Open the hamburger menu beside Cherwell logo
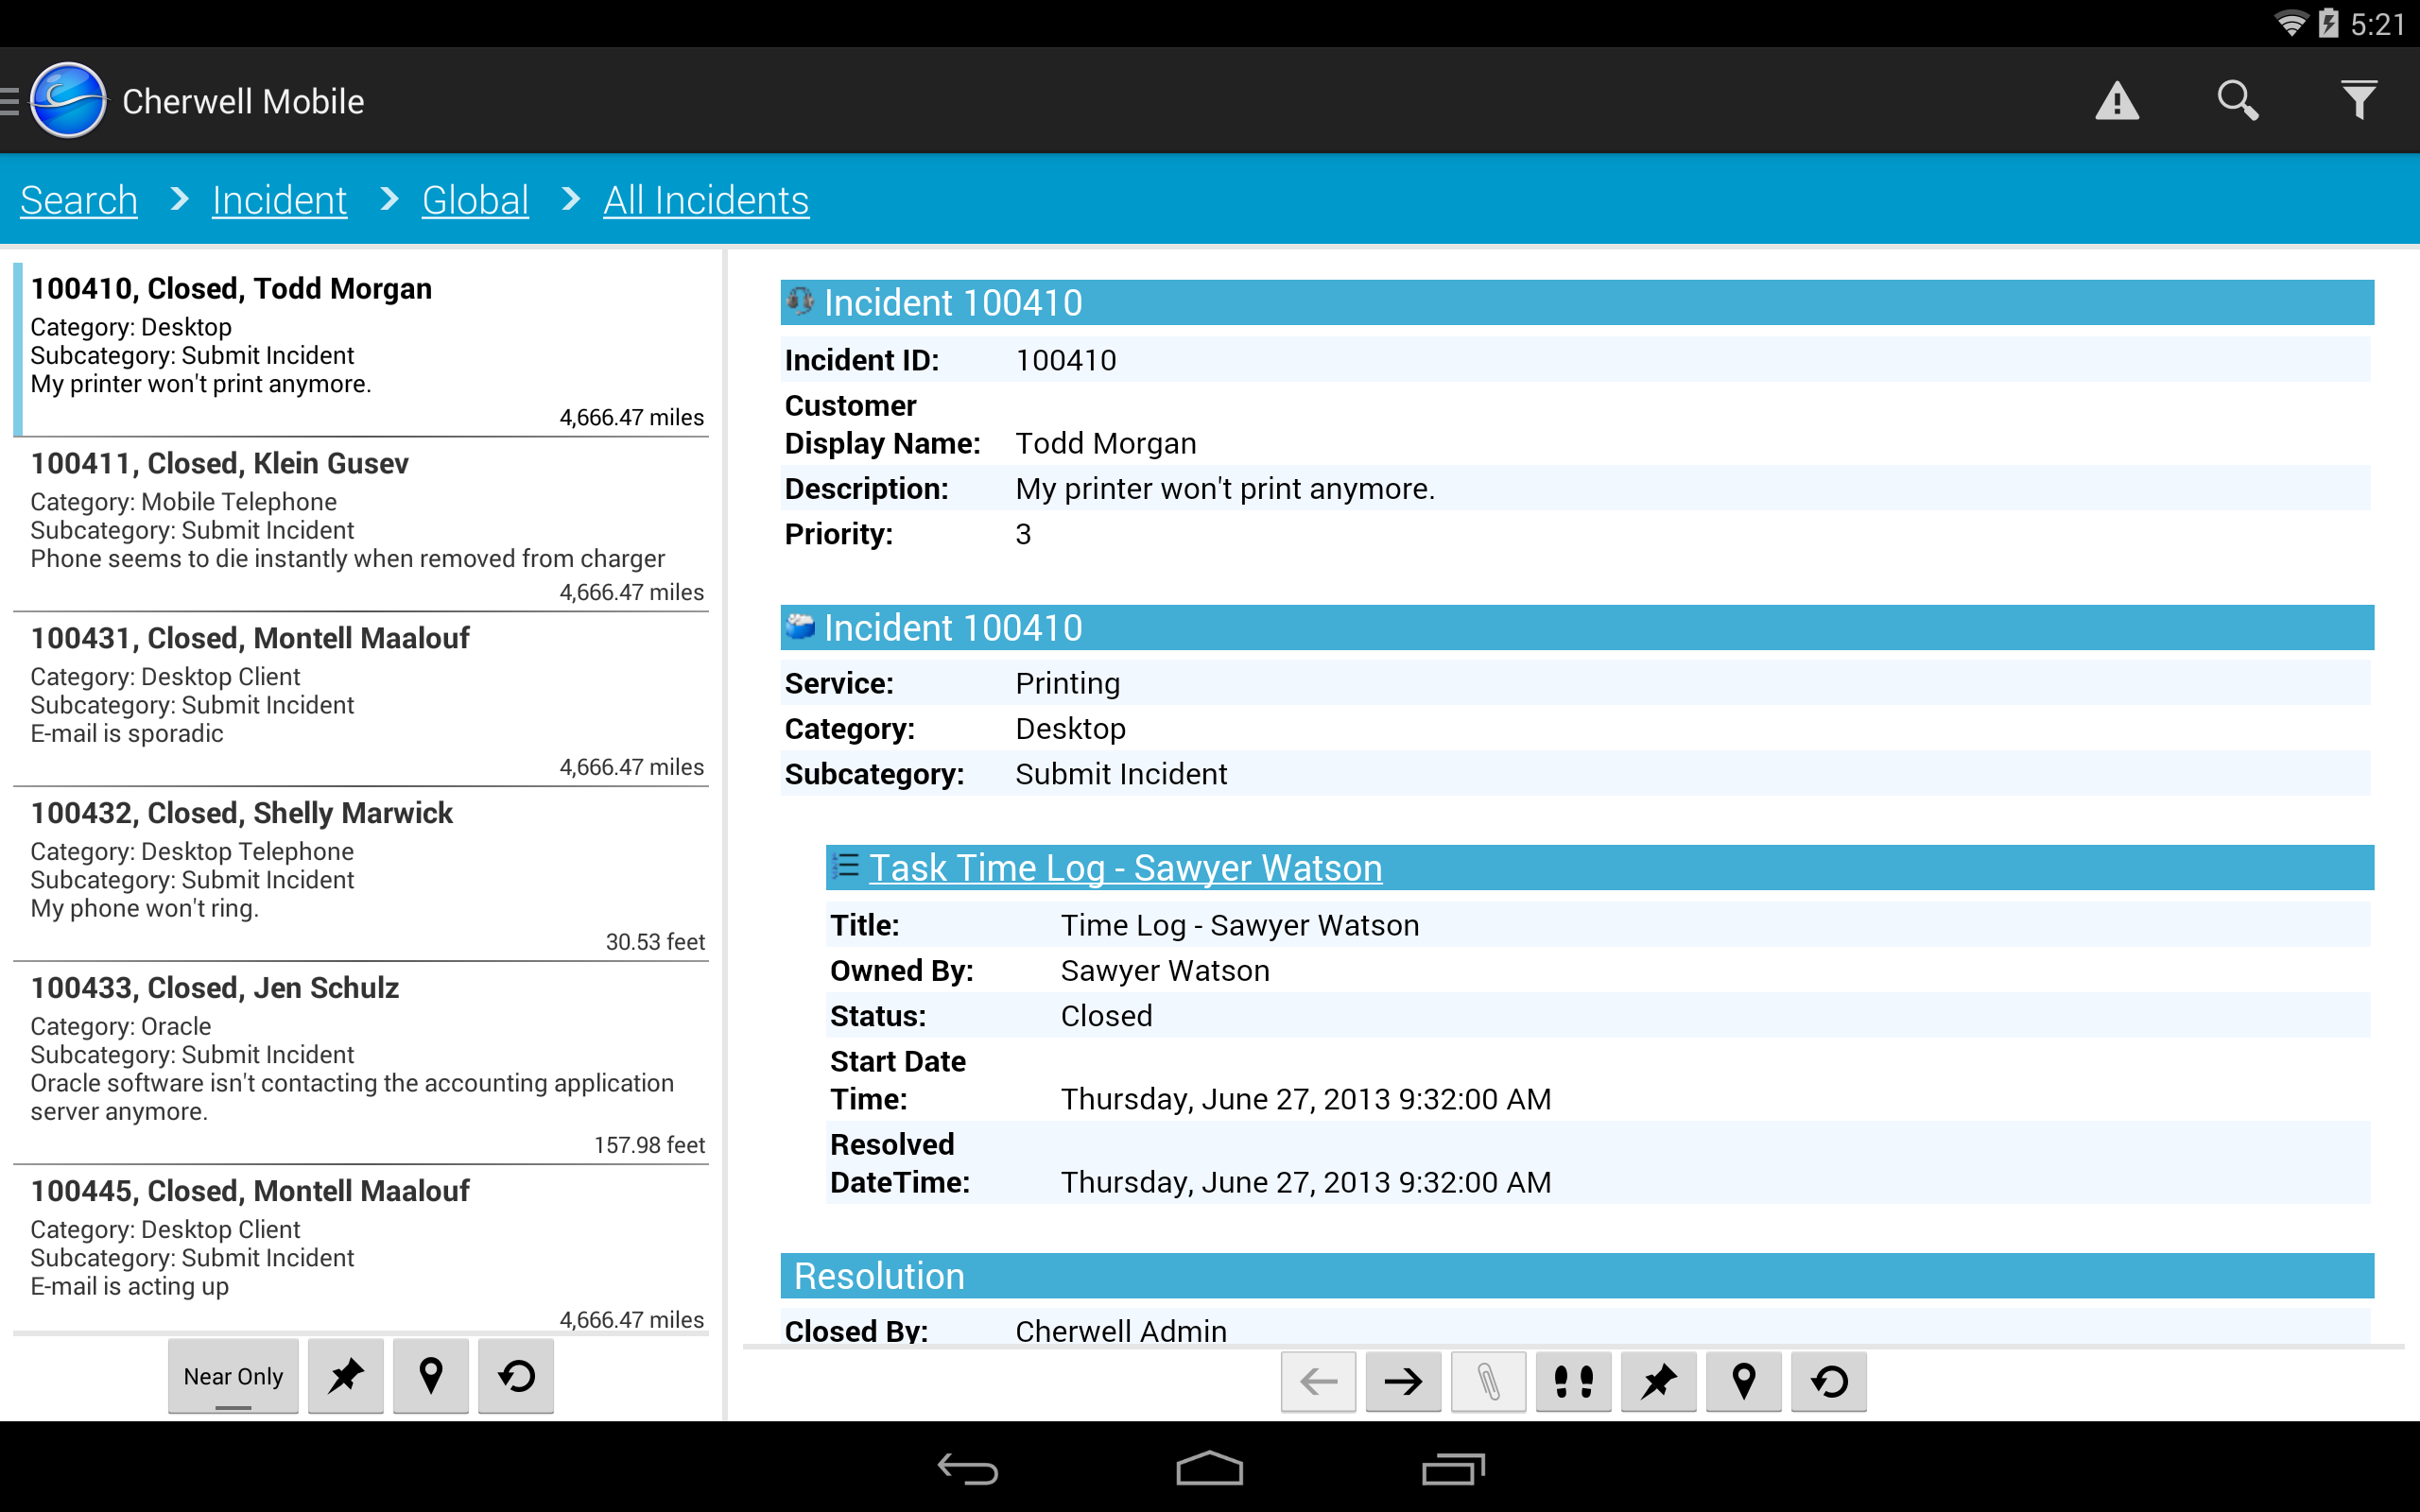The width and height of the screenshot is (2420, 1512). [x=10, y=101]
